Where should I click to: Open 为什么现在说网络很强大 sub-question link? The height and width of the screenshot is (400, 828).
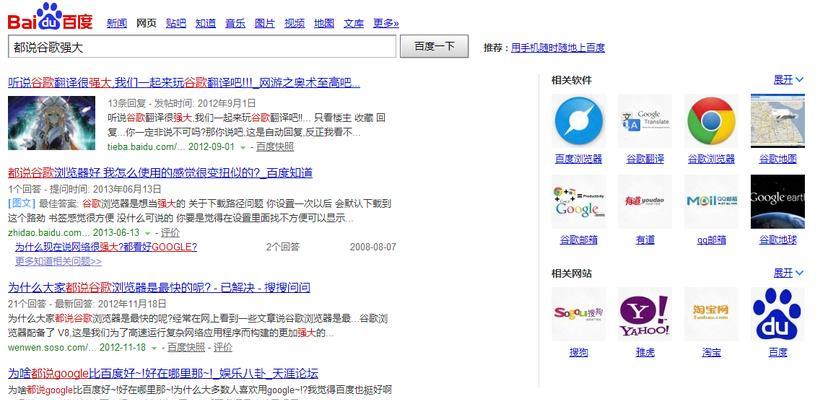point(106,247)
